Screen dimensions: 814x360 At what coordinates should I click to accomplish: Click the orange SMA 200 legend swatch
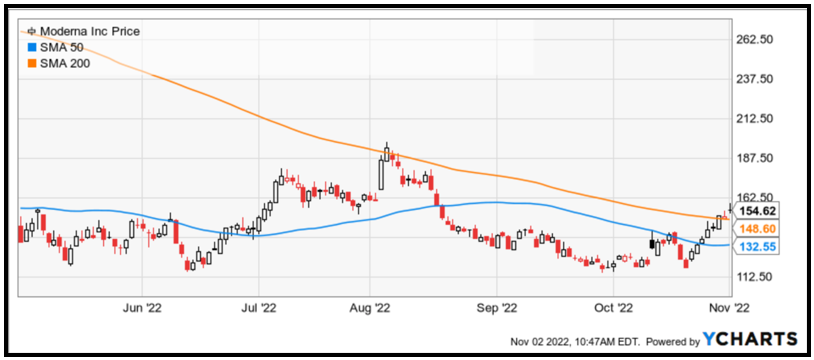coord(32,64)
